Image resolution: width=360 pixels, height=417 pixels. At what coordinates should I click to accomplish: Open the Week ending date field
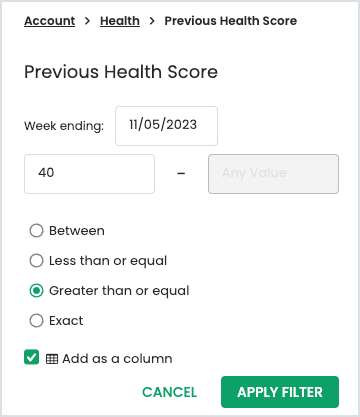click(x=166, y=126)
